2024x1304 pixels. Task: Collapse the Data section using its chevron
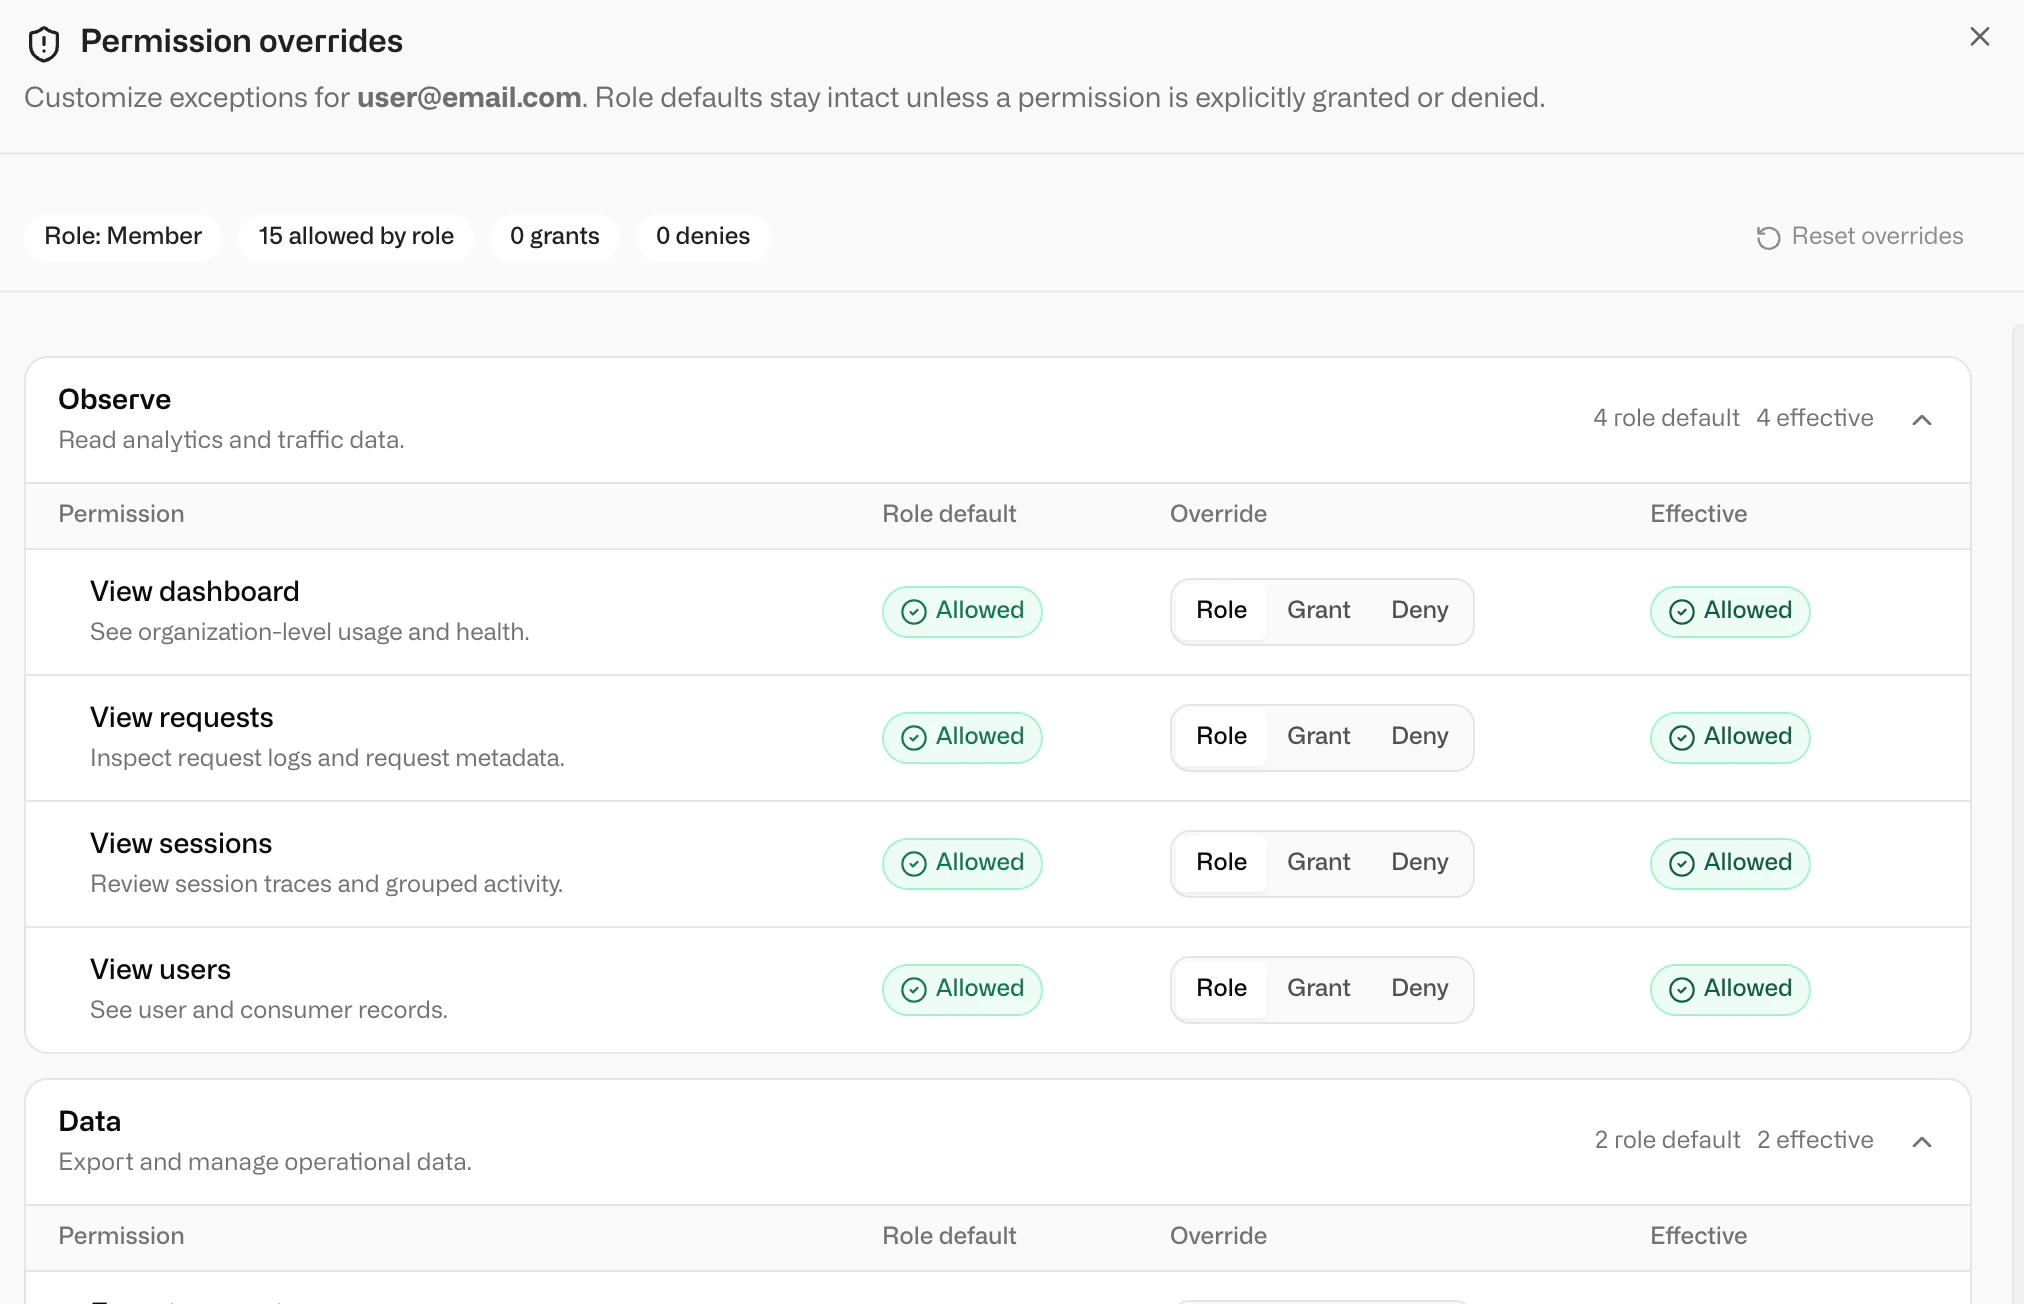pos(1921,1141)
